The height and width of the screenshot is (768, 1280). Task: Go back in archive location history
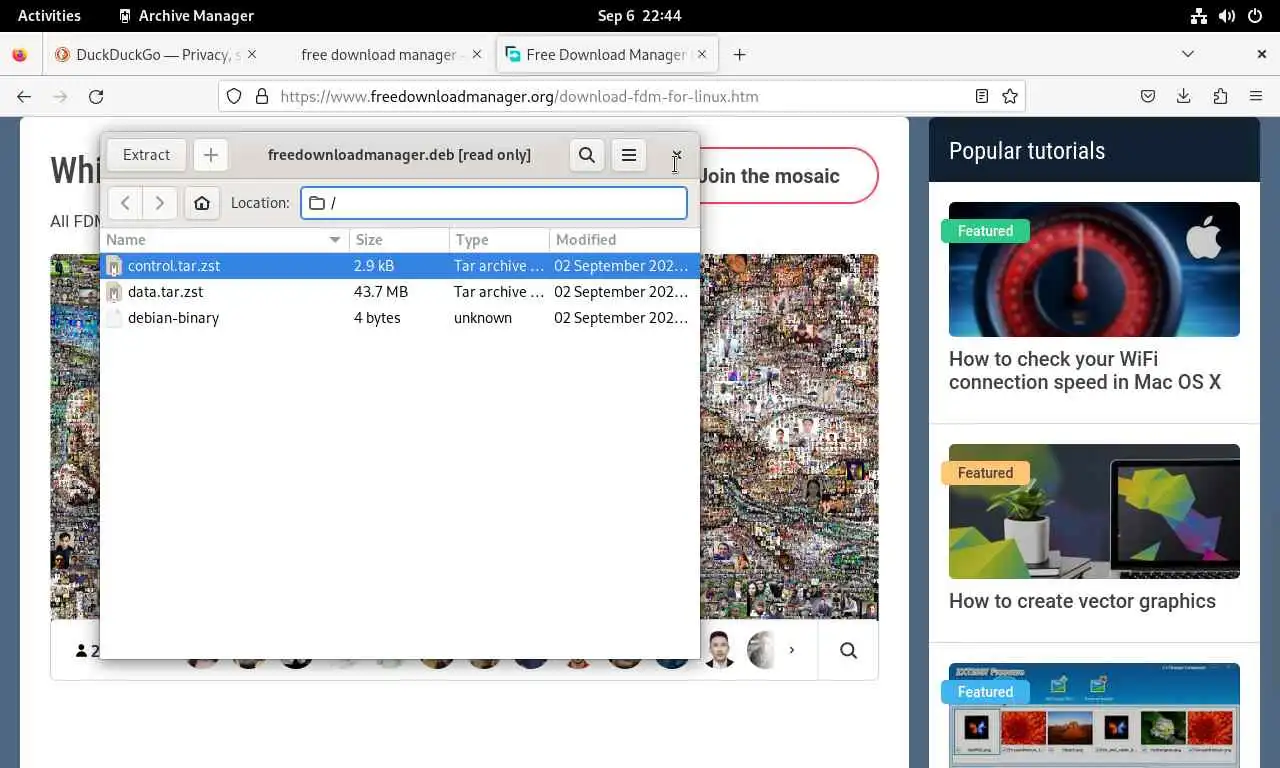pyautogui.click(x=125, y=203)
